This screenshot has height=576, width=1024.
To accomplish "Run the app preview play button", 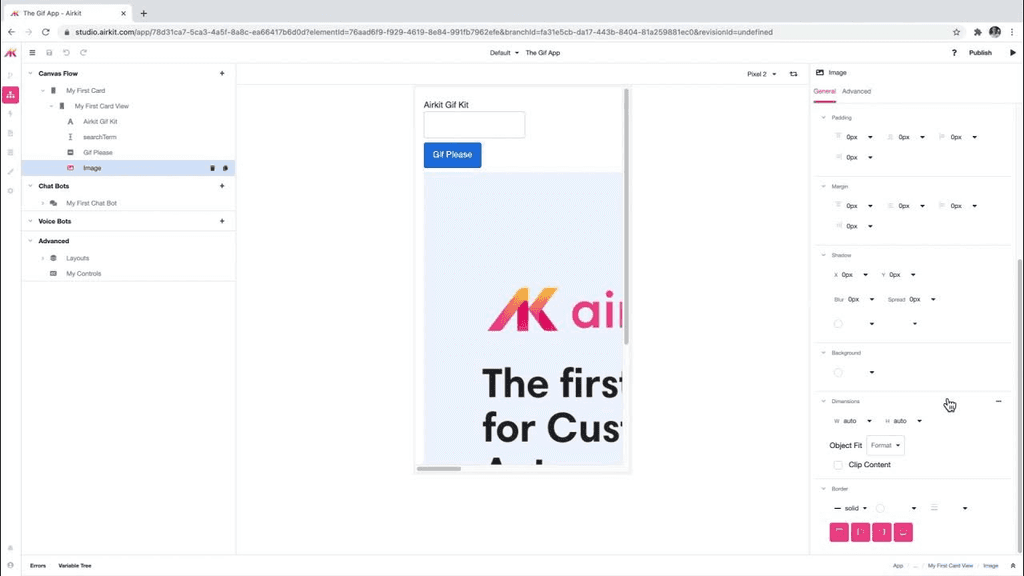I will pyautogui.click(x=1013, y=53).
